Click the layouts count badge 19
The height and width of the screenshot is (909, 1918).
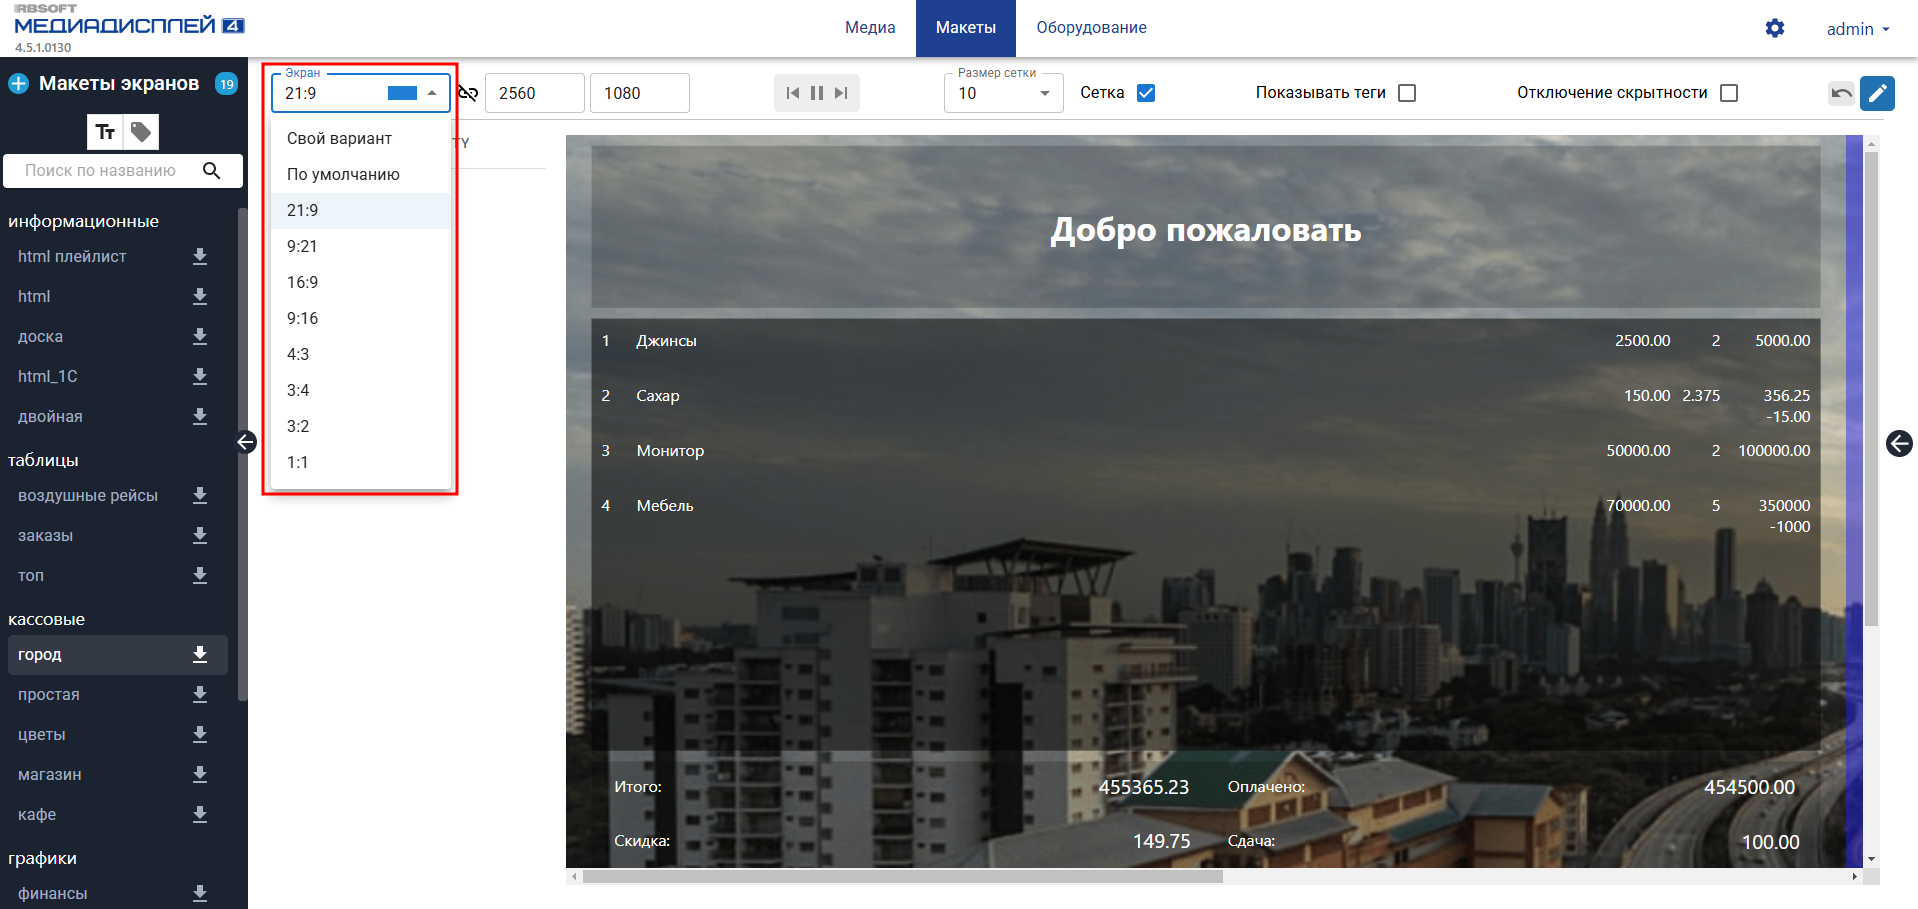click(x=227, y=84)
